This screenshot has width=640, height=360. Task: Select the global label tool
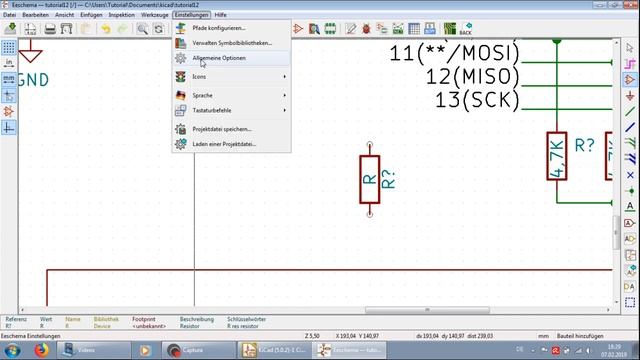(x=630, y=223)
